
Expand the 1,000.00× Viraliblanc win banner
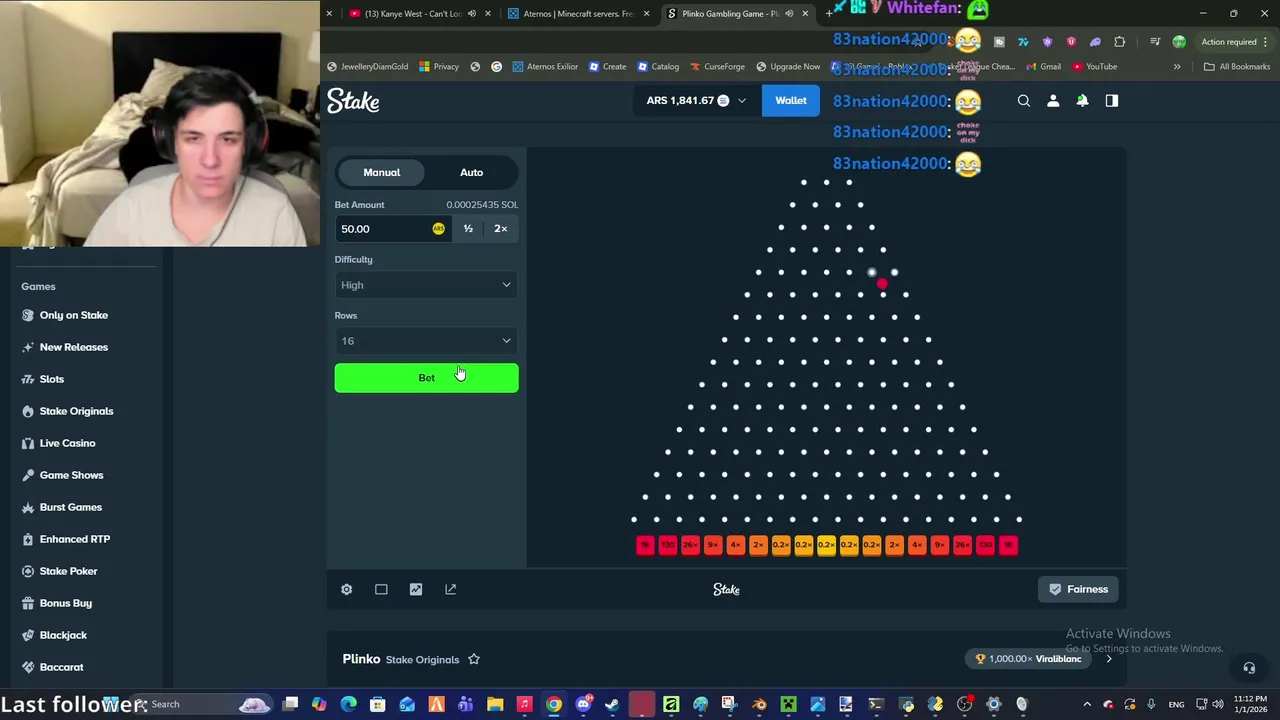1109,659
